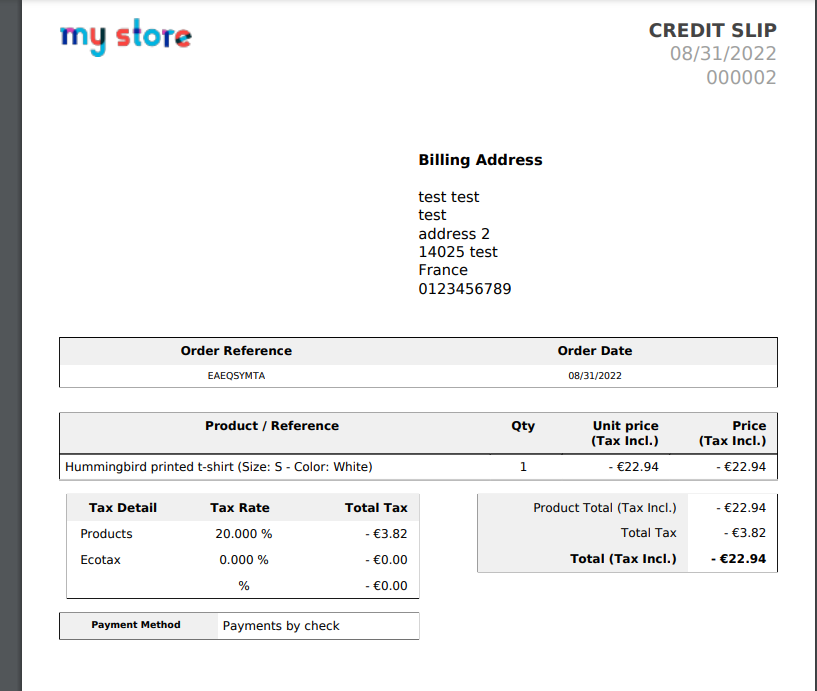Click the credit slip date 08/31/2022
Viewport: 817px width, 691px height.
(725, 54)
